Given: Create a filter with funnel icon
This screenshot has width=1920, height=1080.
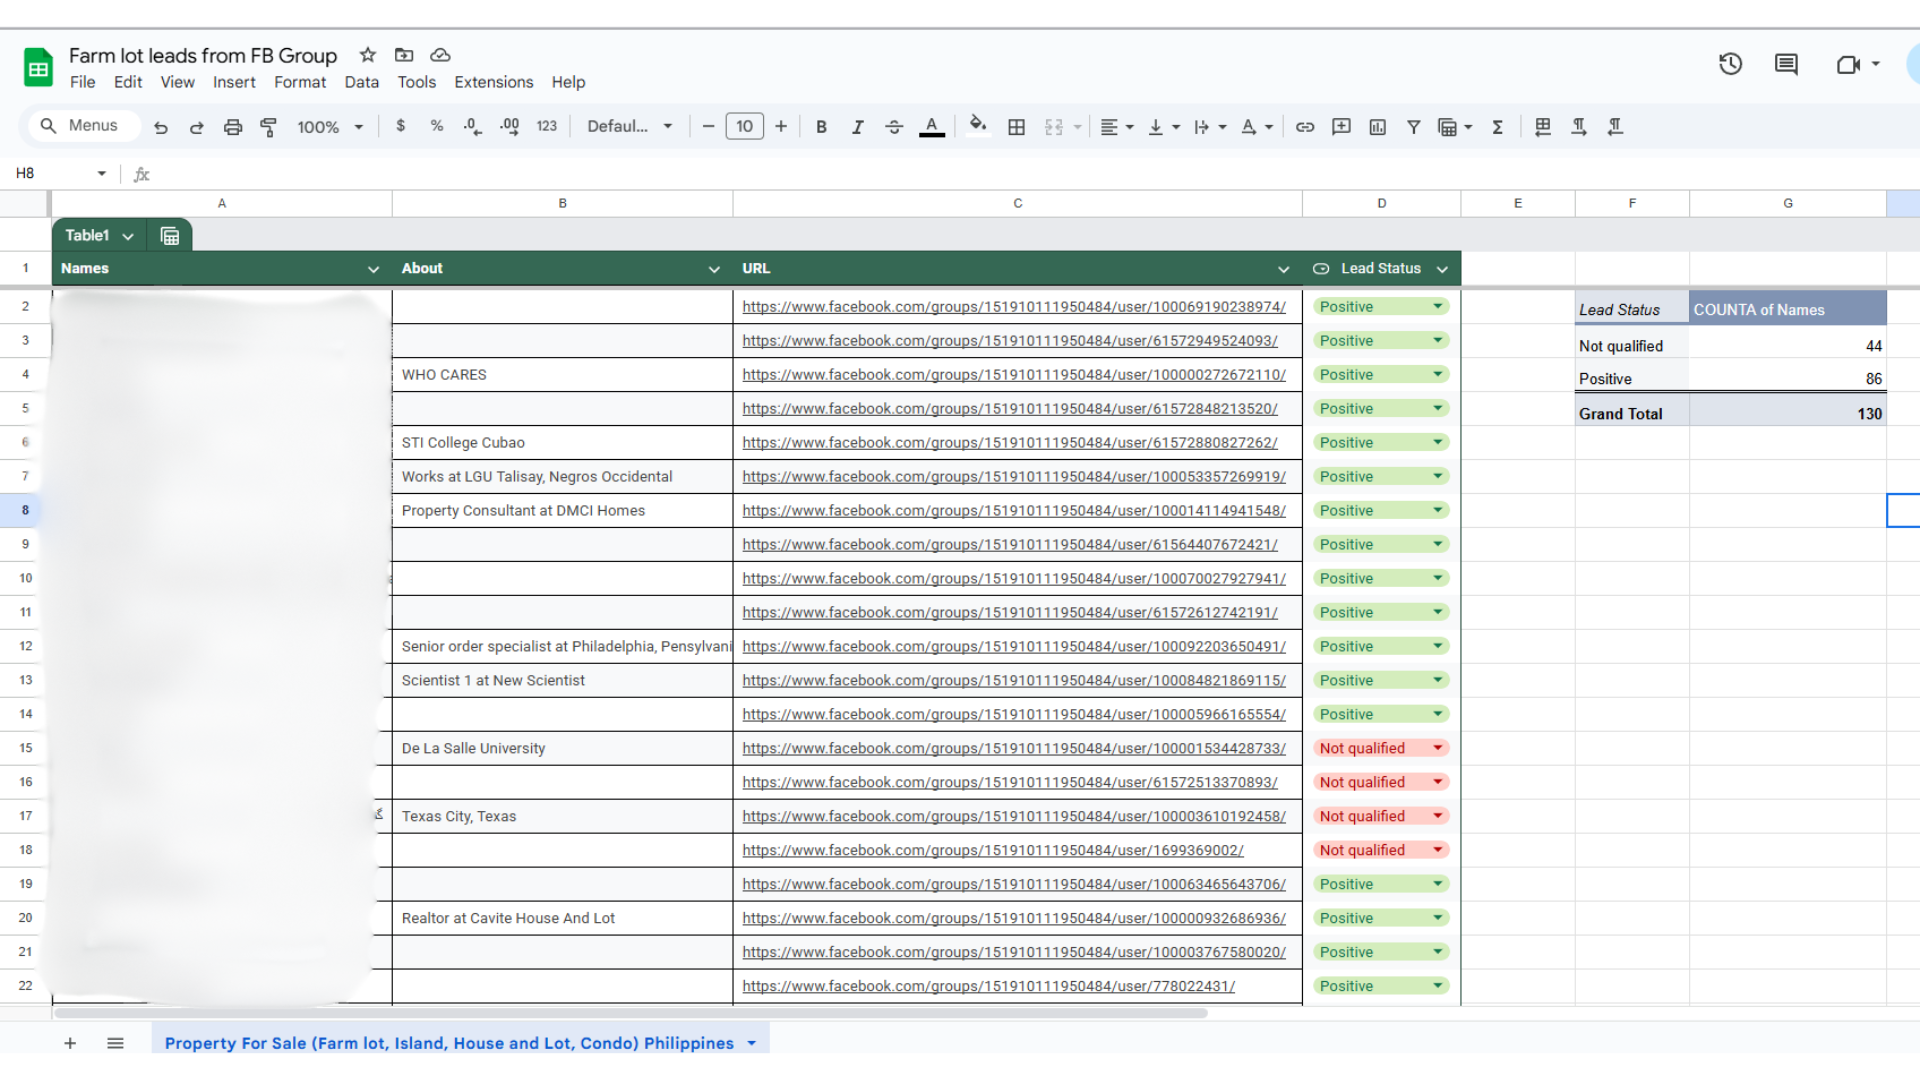Looking at the screenshot, I should click(x=1414, y=127).
